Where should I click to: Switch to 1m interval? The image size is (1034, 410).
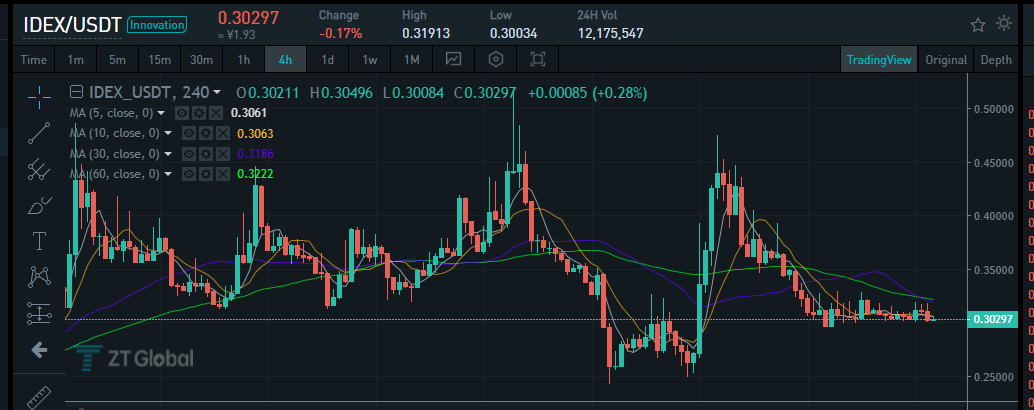[x=75, y=59]
